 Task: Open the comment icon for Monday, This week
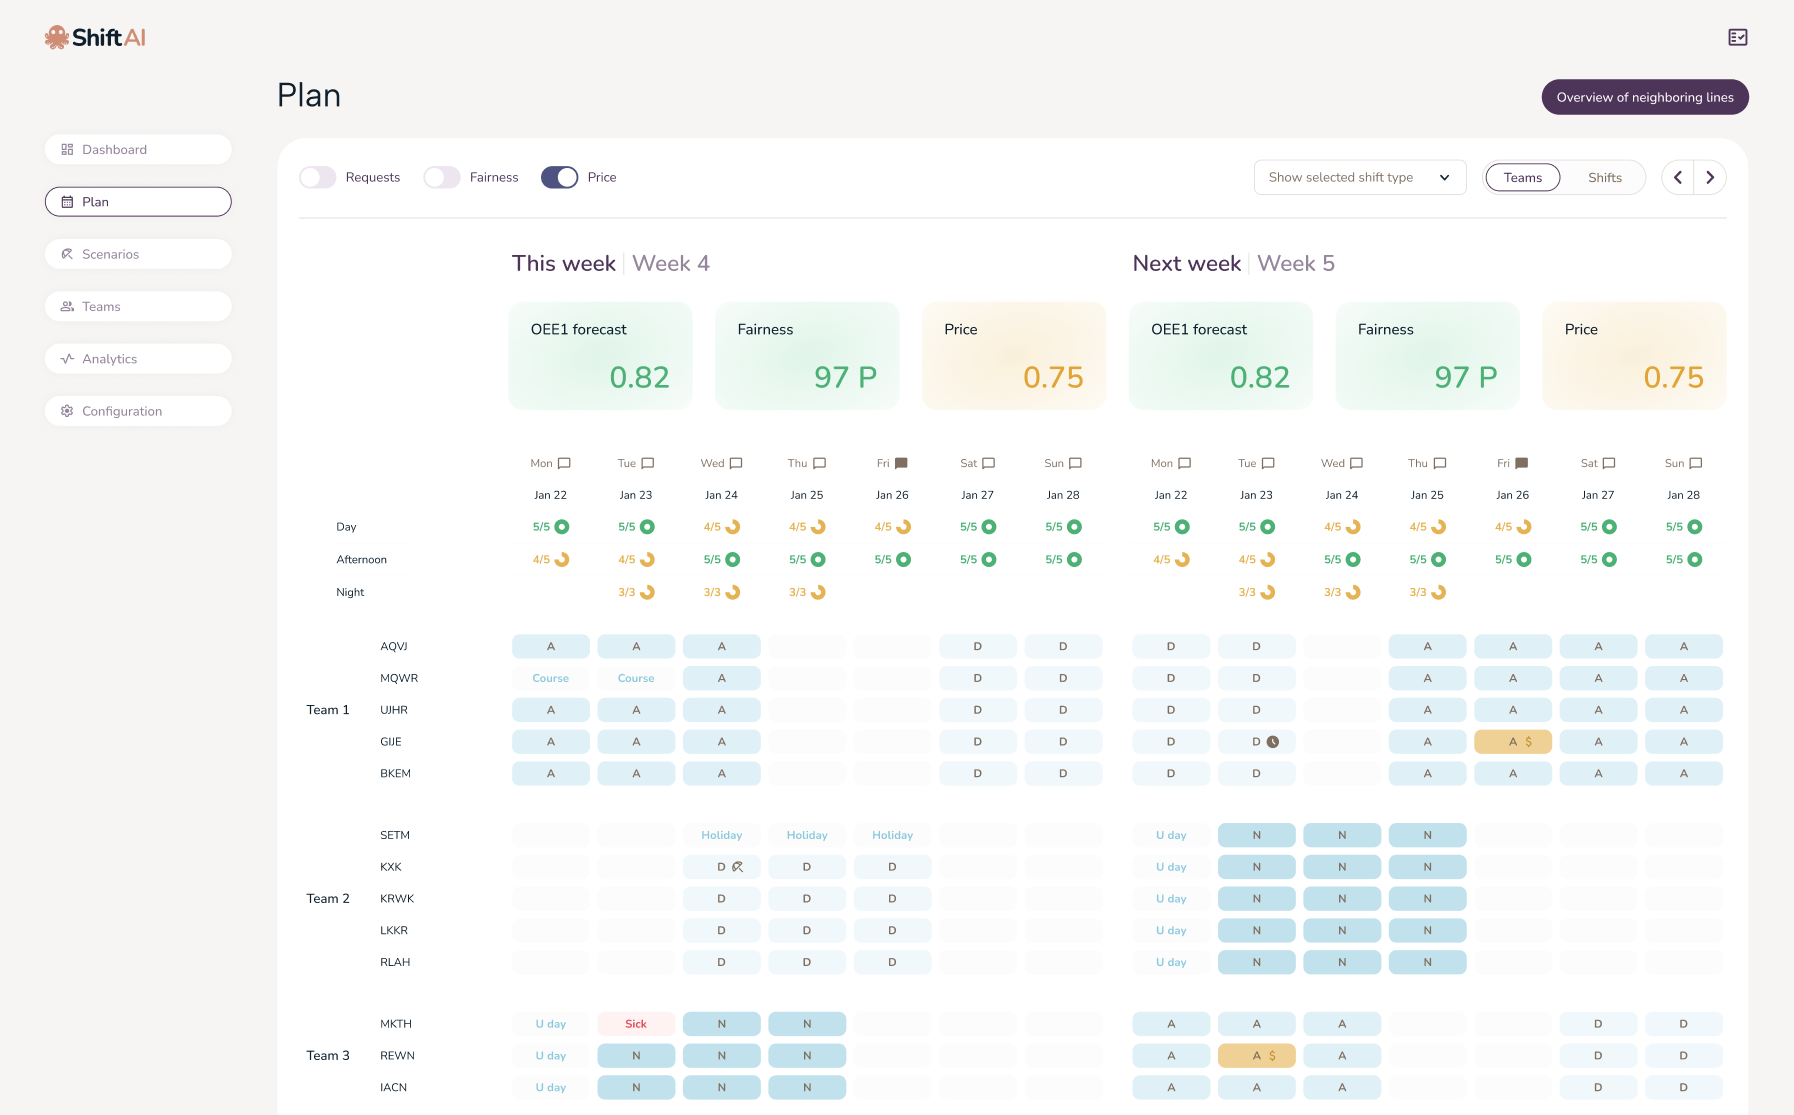(x=564, y=463)
